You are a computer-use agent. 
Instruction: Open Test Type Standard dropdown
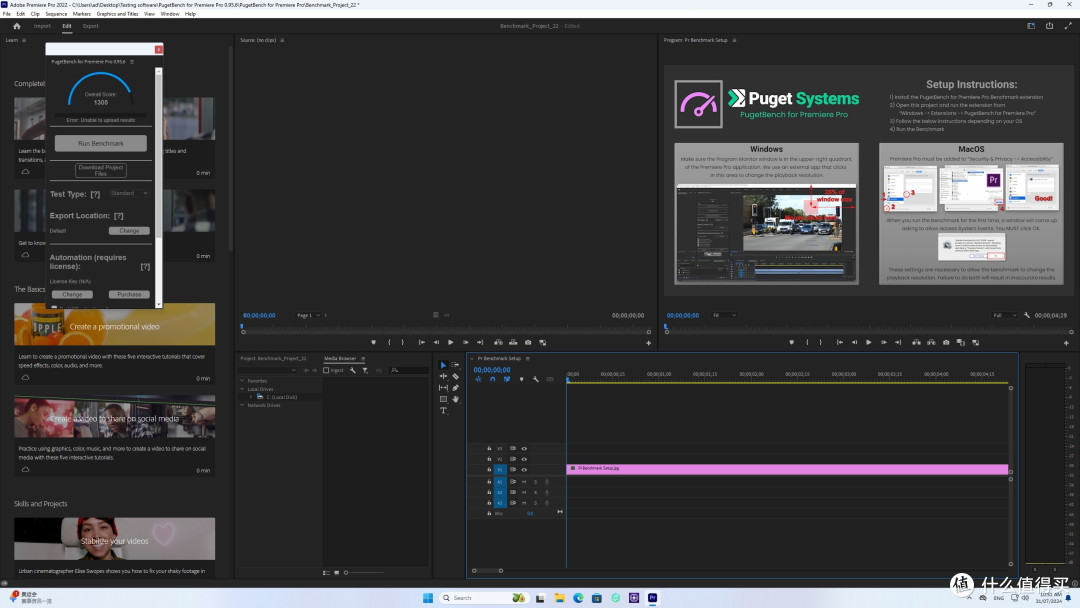[x=129, y=193]
